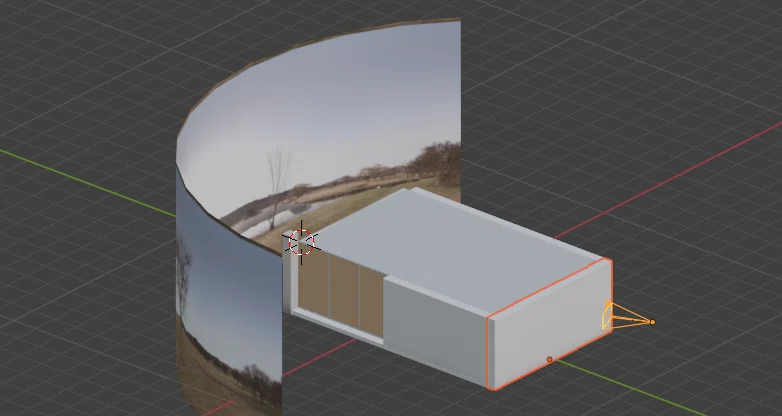This screenshot has width=782, height=416.
Task: Click the brown door panels on building
Action: coord(340,292)
